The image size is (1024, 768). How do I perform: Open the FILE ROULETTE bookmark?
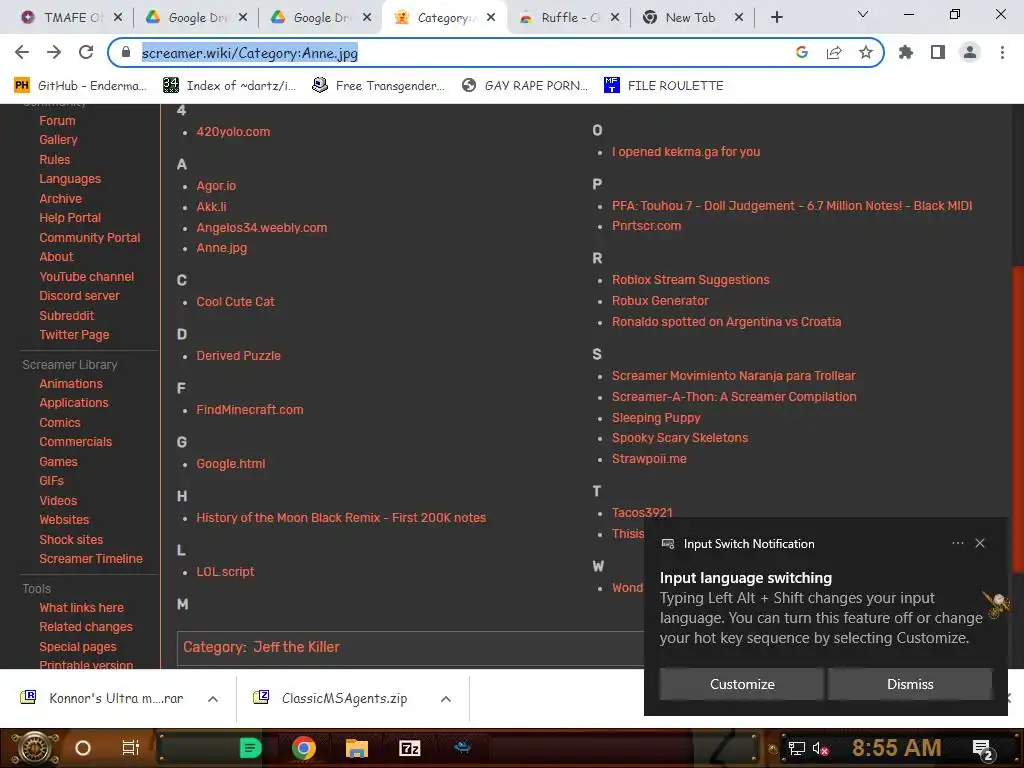(x=664, y=86)
